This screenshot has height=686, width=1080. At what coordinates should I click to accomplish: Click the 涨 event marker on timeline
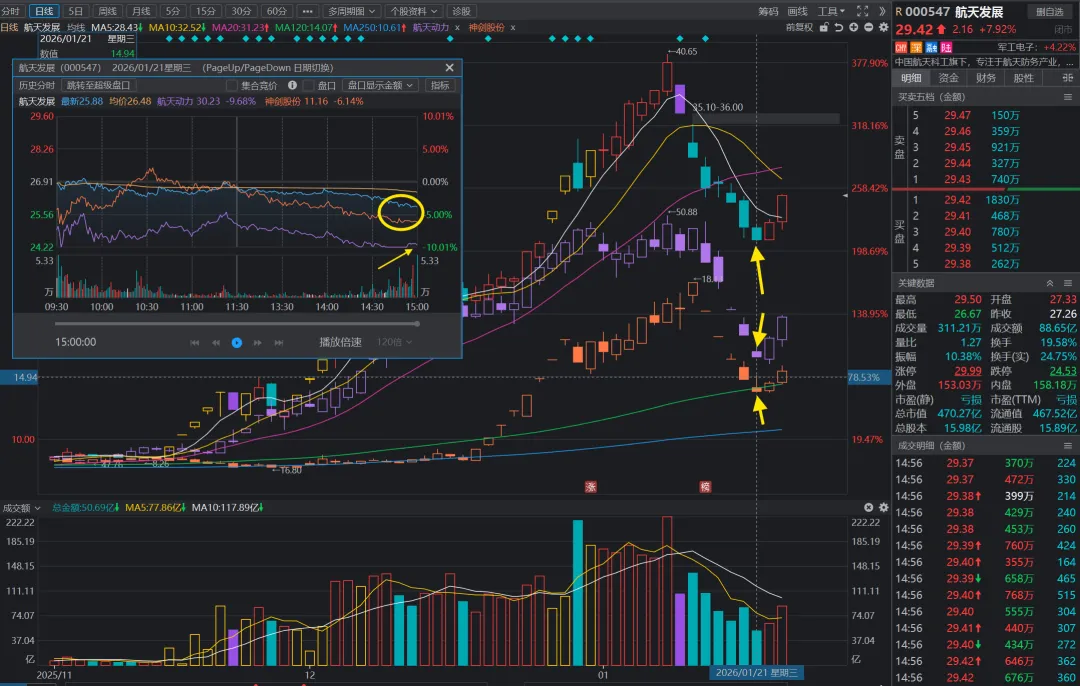point(590,486)
